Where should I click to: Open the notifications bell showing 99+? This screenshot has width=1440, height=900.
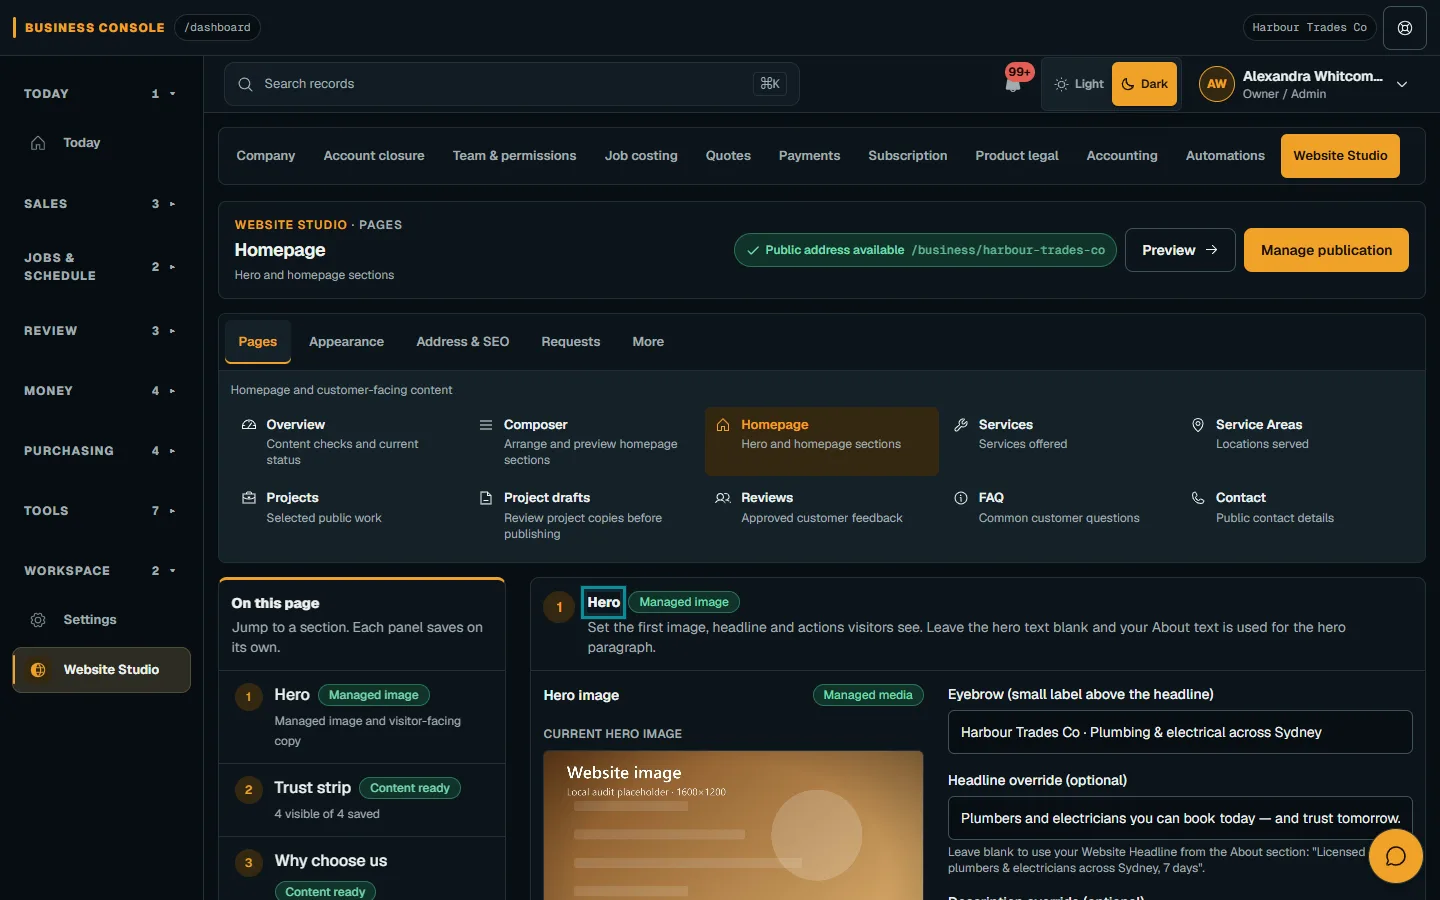click(1014, 83)
